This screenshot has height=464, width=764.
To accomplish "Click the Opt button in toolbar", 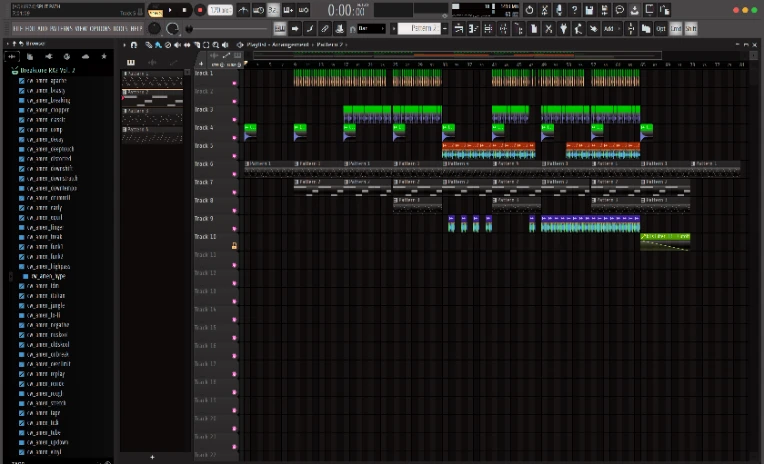I will click(661, 29).
